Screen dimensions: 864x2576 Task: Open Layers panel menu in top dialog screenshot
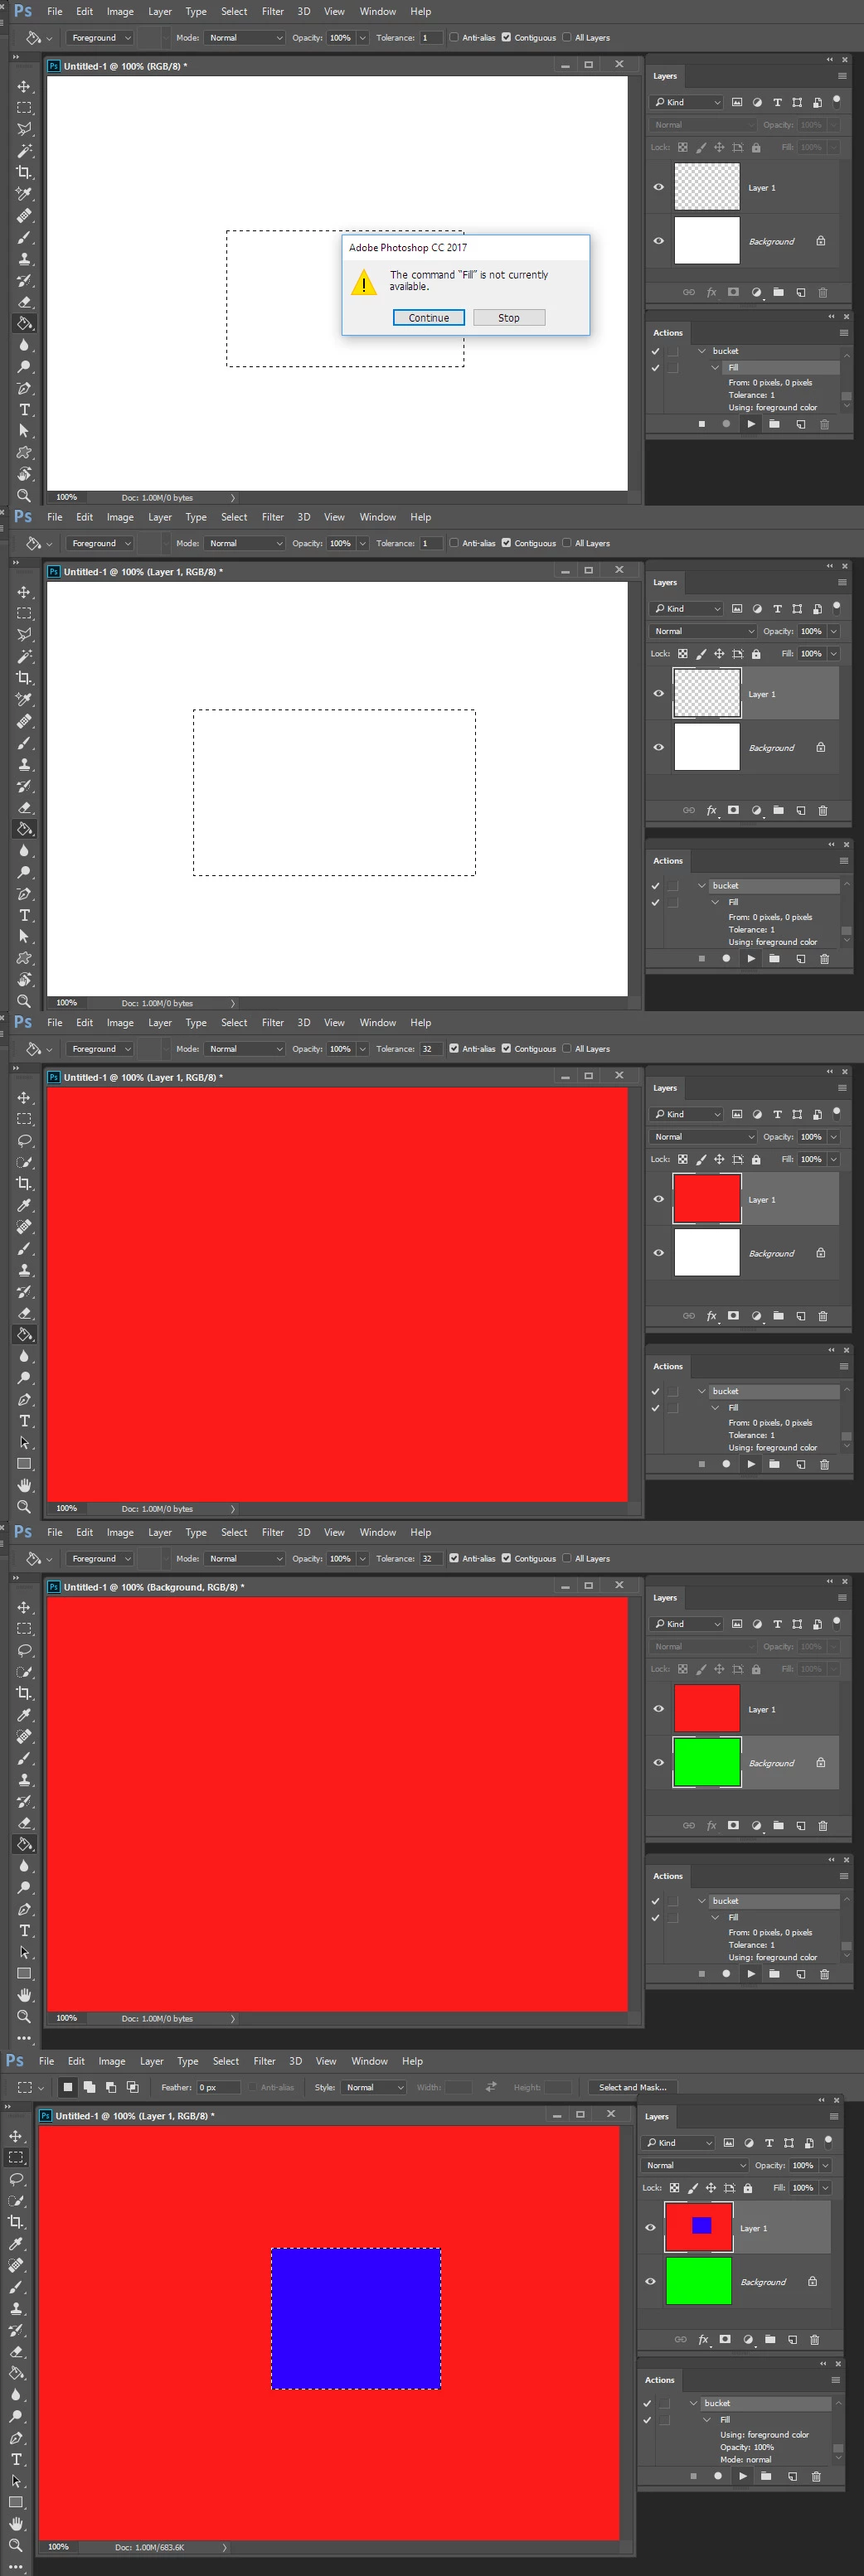842,76
